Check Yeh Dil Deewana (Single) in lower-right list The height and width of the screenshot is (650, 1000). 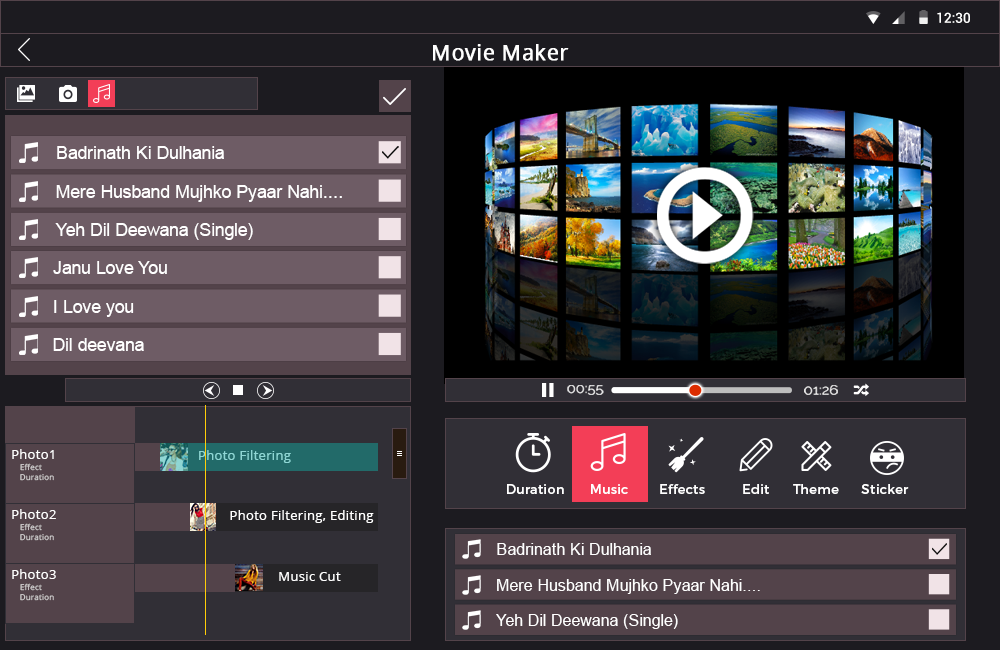pyautogui.click(x=939, y=619)
